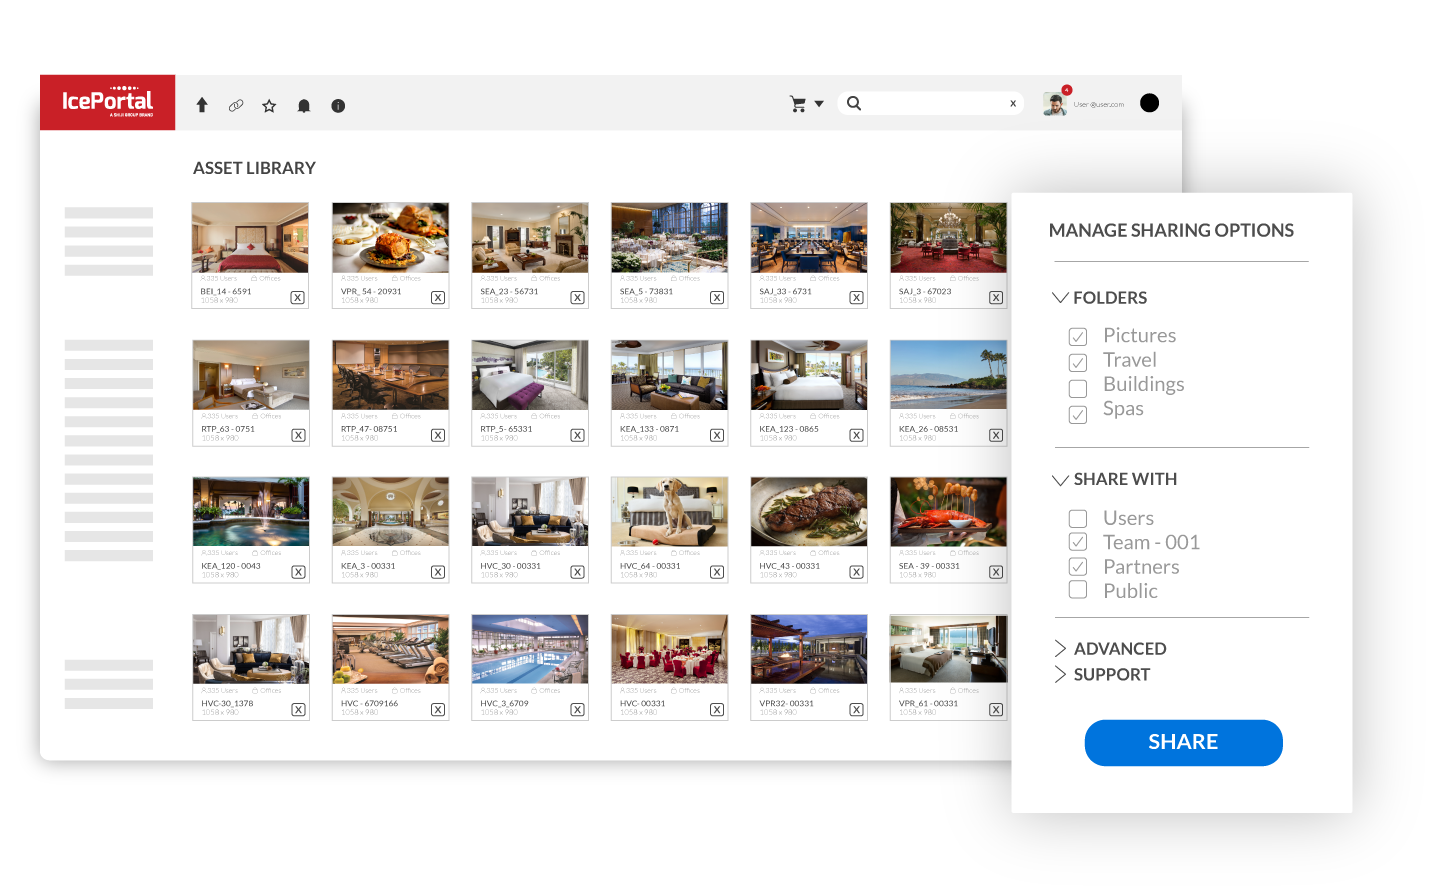The image size is (1430, 890).
Task: Click the black circle icon in header
Action: tap(1150, 103)
